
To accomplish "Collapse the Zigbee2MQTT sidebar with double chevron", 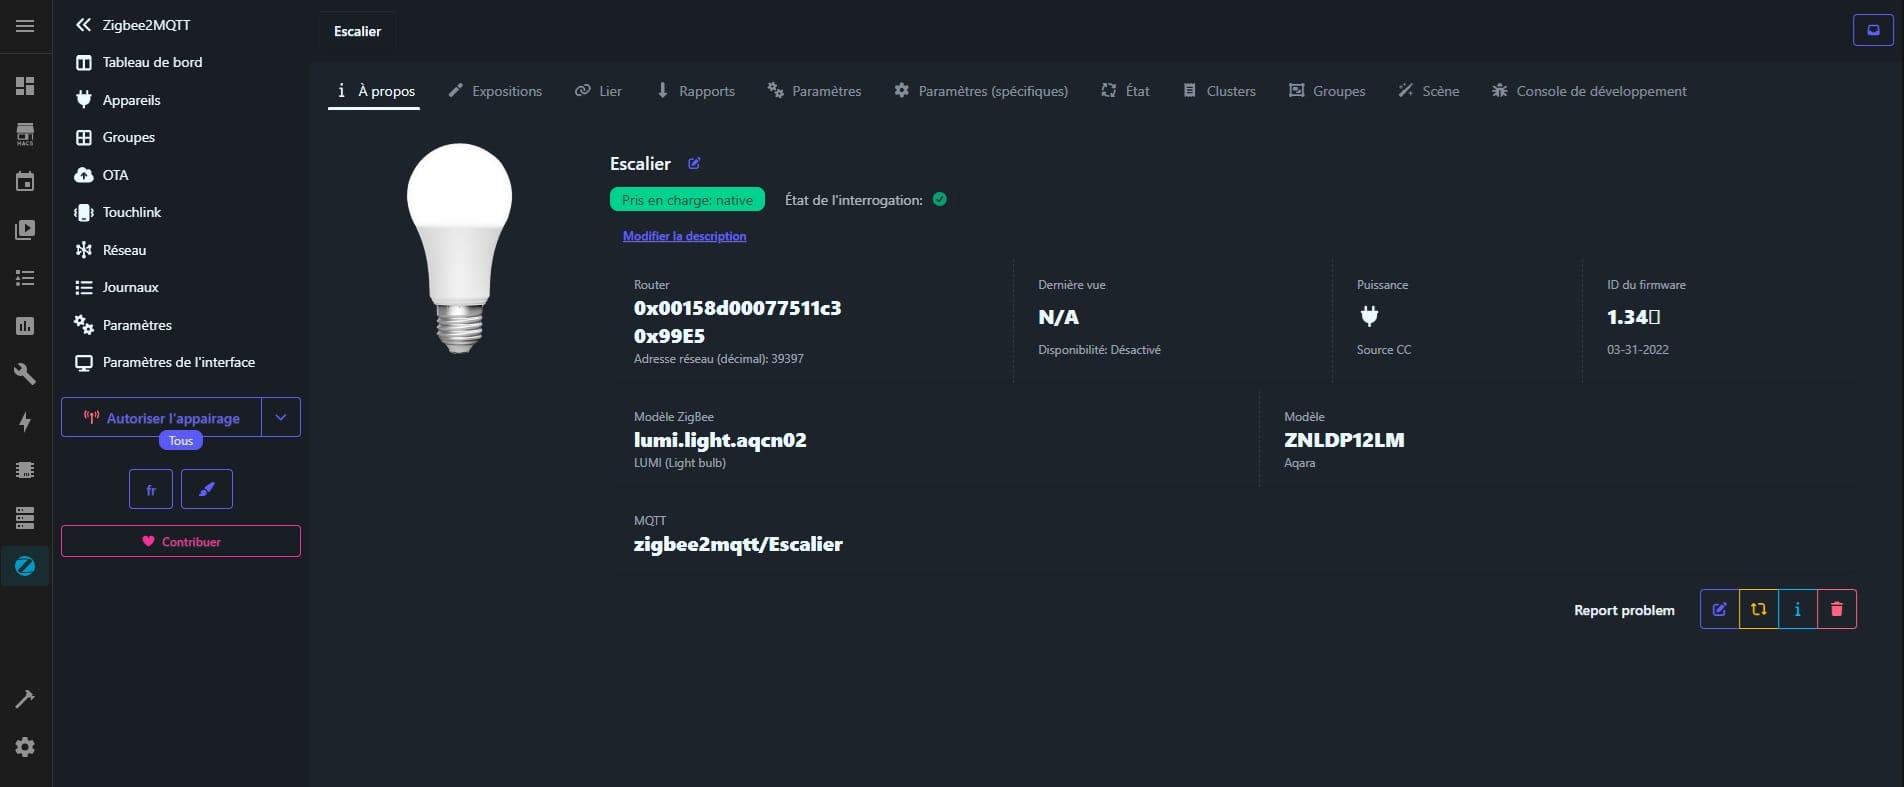I will [84, 25].
